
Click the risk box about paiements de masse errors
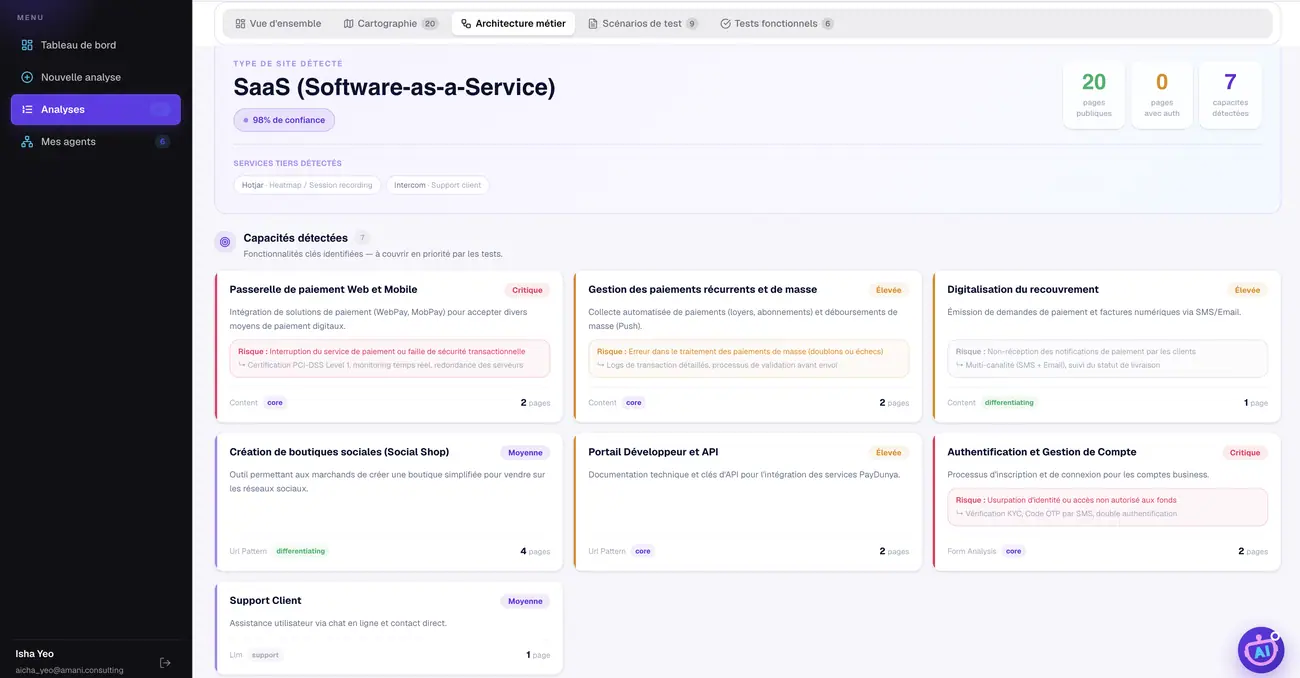click(x=748, y=358)
